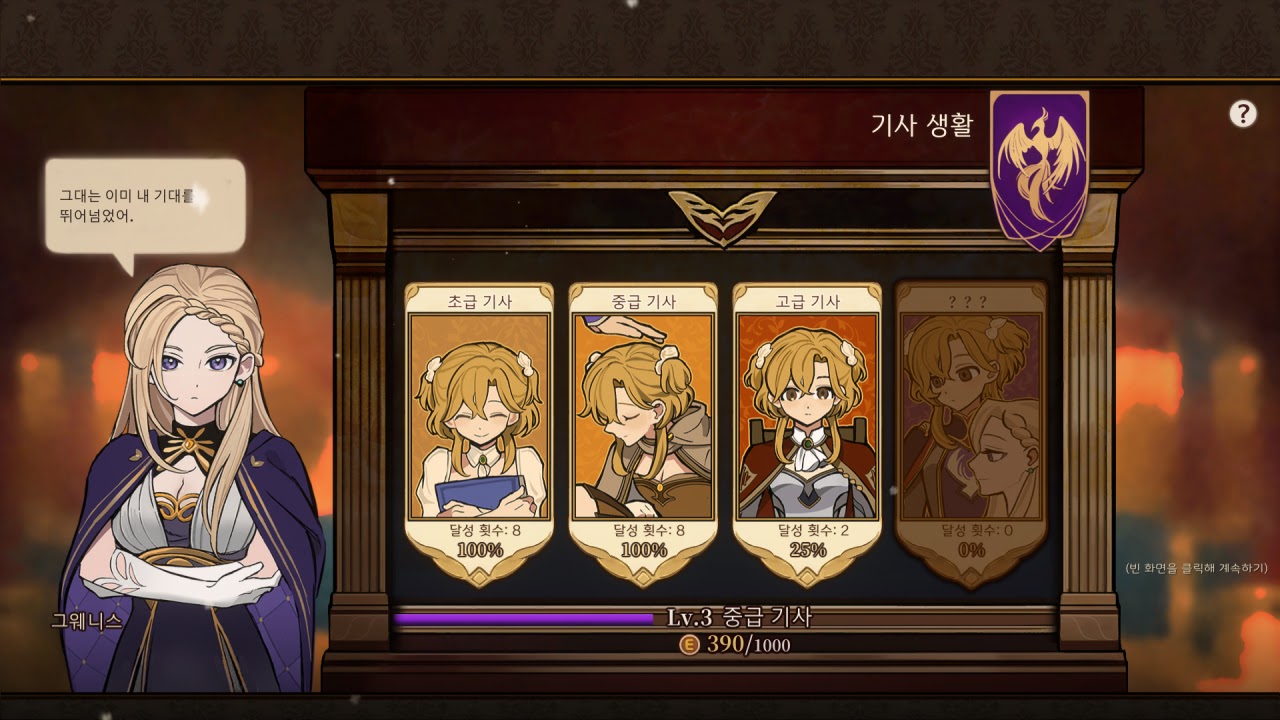The image size is (1280, 720).
Task: Click the purple level progress bar
Action: coord(523,618)
